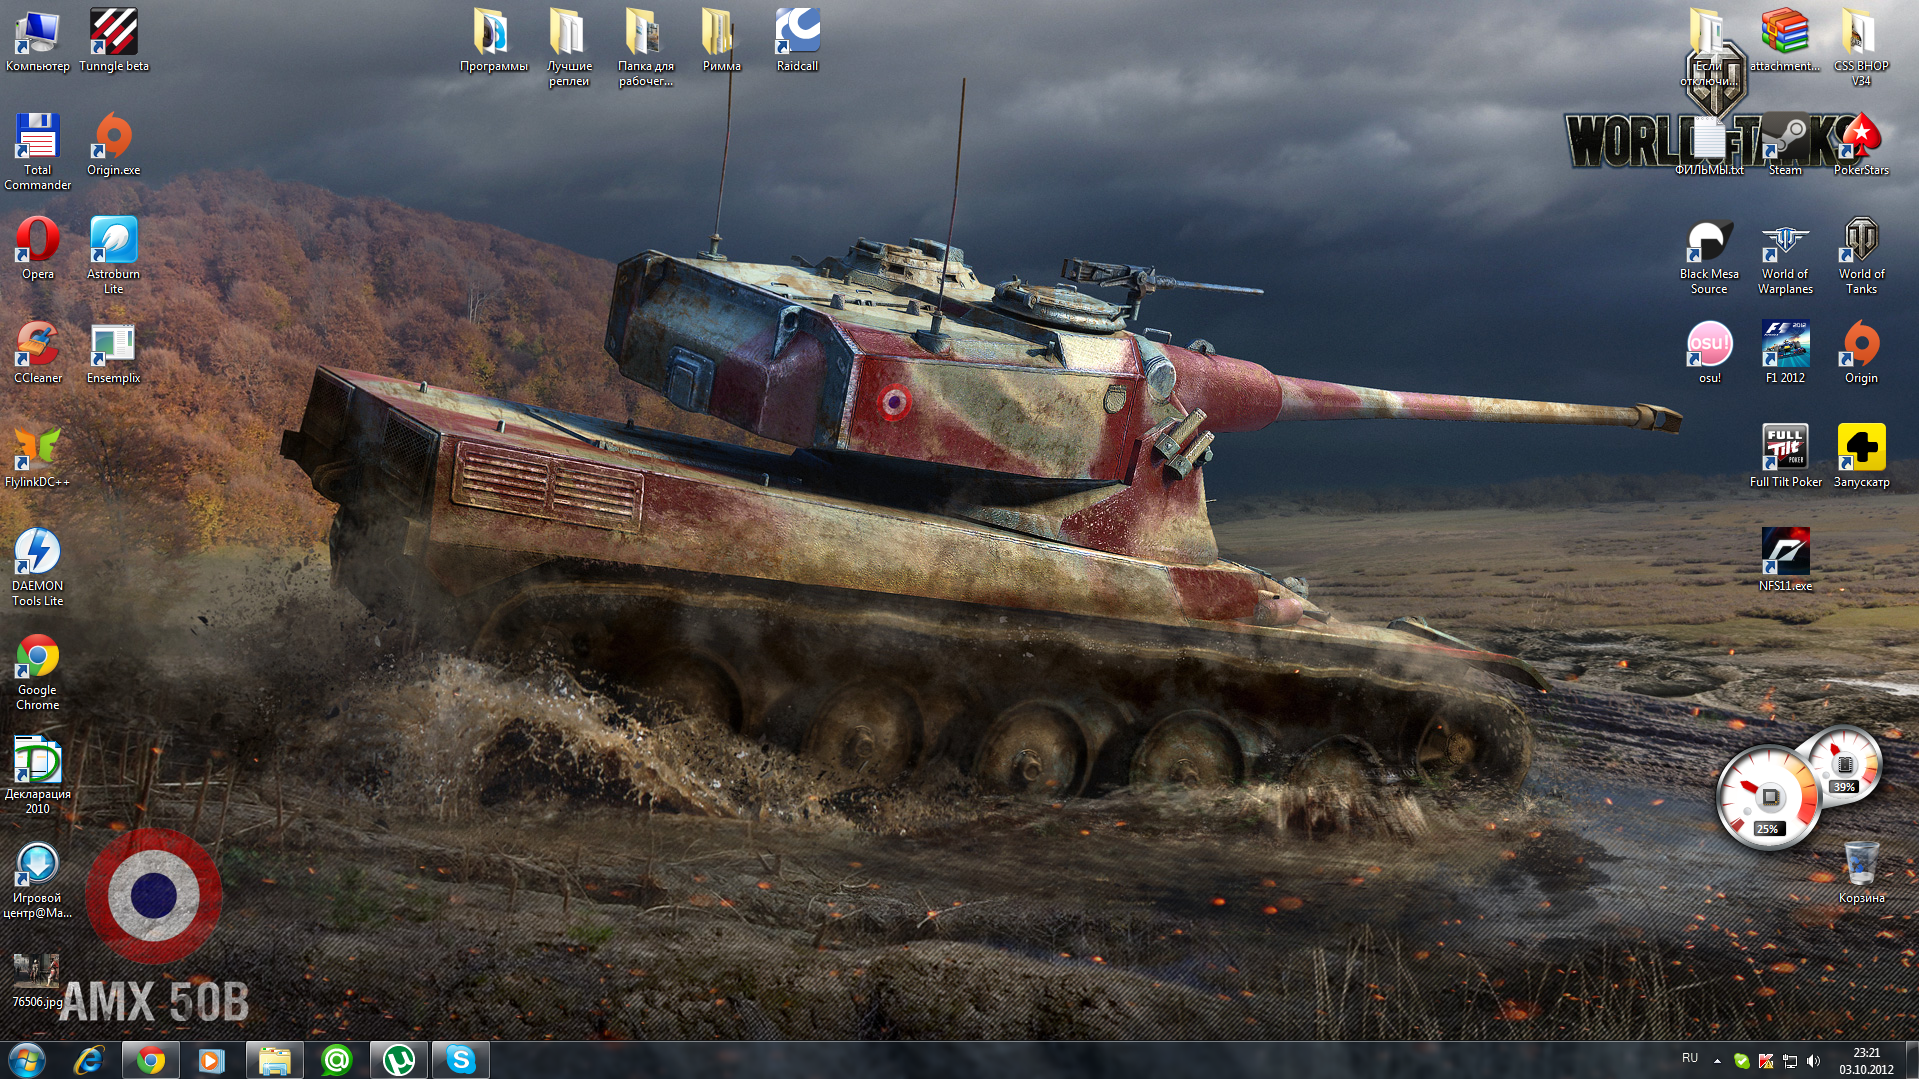Open the Windows Start menu
The width and height of the screenshot is (1919, 1079).
(27, 1060)
